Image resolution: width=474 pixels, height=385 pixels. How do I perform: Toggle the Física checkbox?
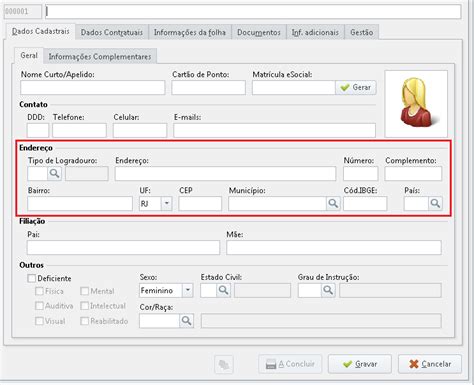39,291
